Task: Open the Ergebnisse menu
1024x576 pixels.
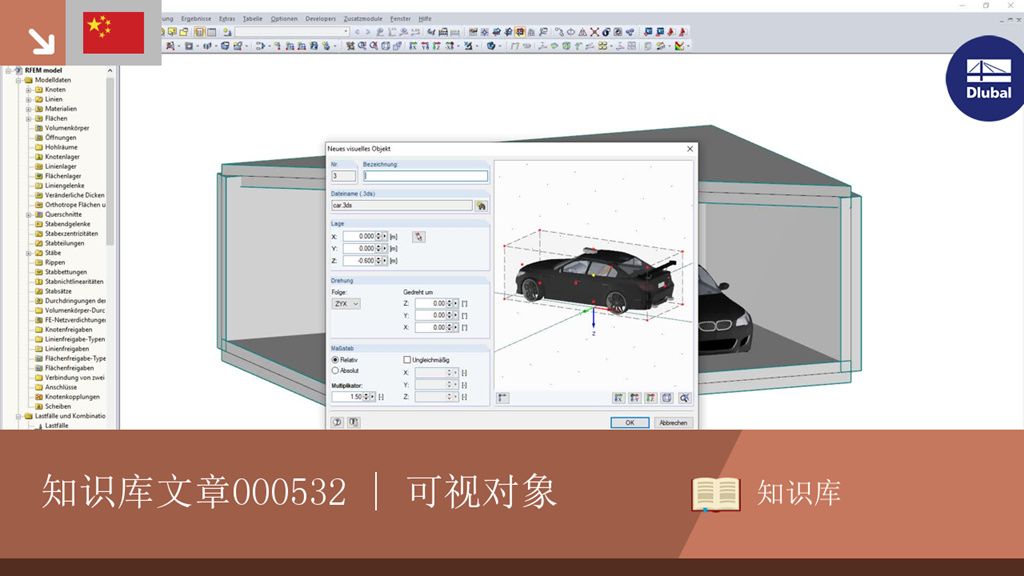Action: (196, 19)
